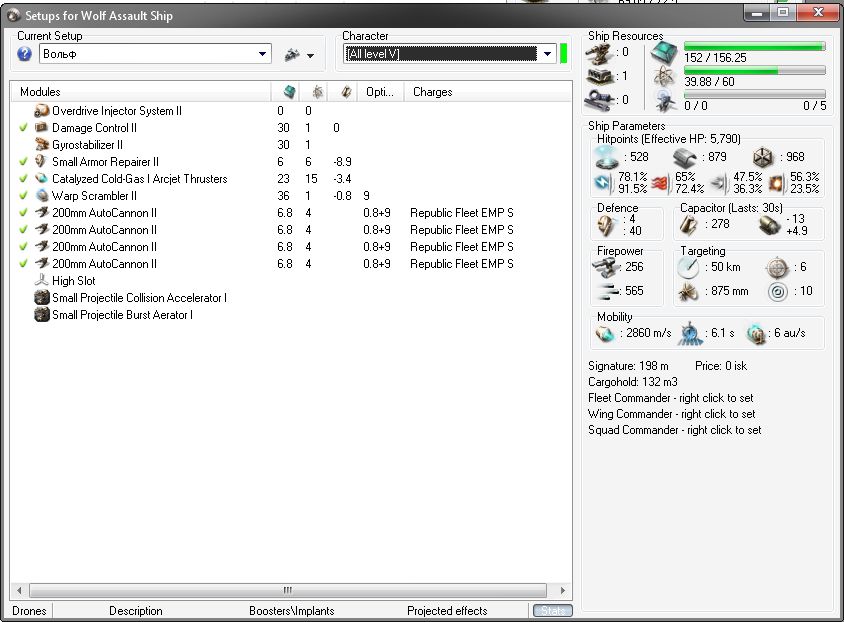Click the blue help question mark icon

click(x=24, y=54)
